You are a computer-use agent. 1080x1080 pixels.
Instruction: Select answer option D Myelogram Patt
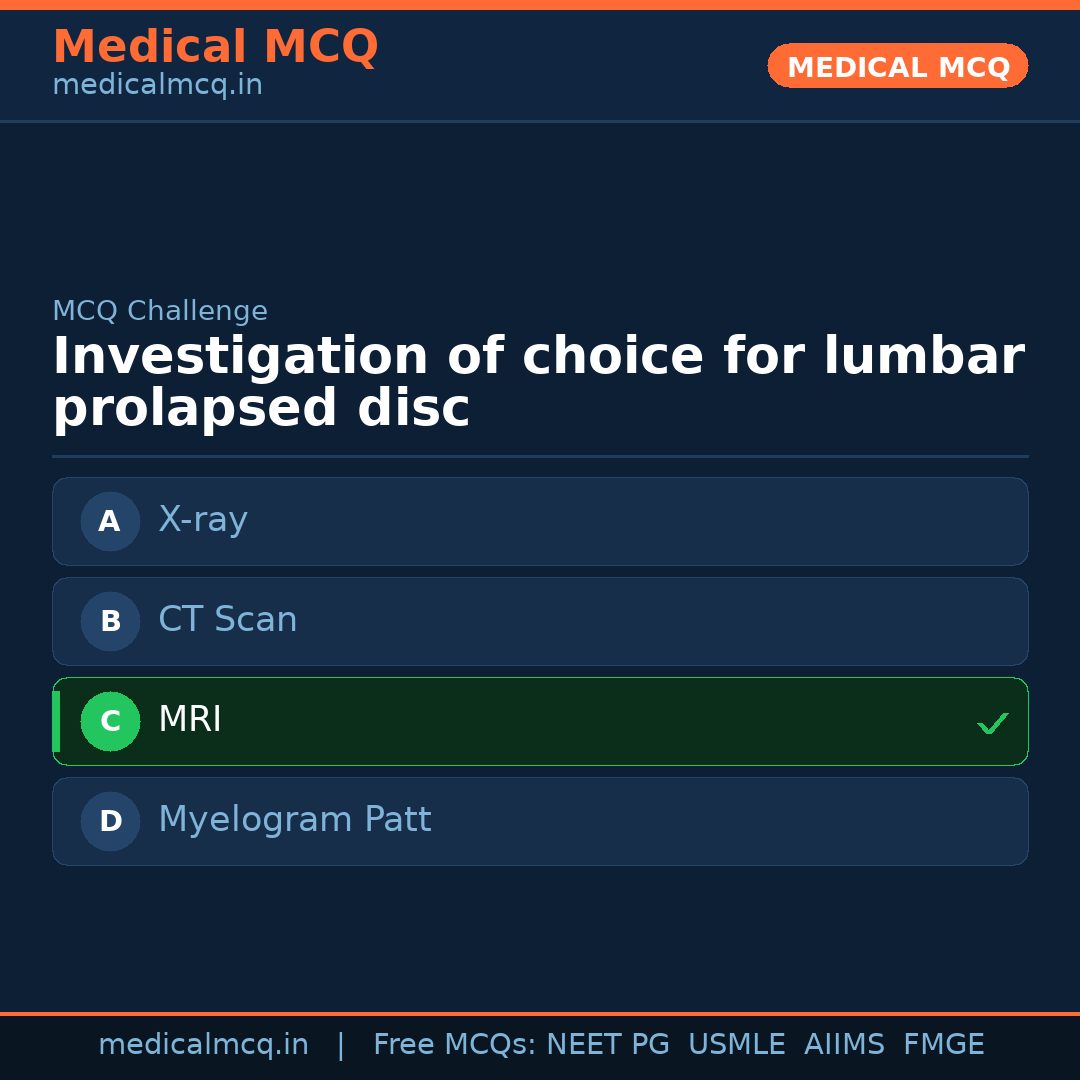click(540, 821)
